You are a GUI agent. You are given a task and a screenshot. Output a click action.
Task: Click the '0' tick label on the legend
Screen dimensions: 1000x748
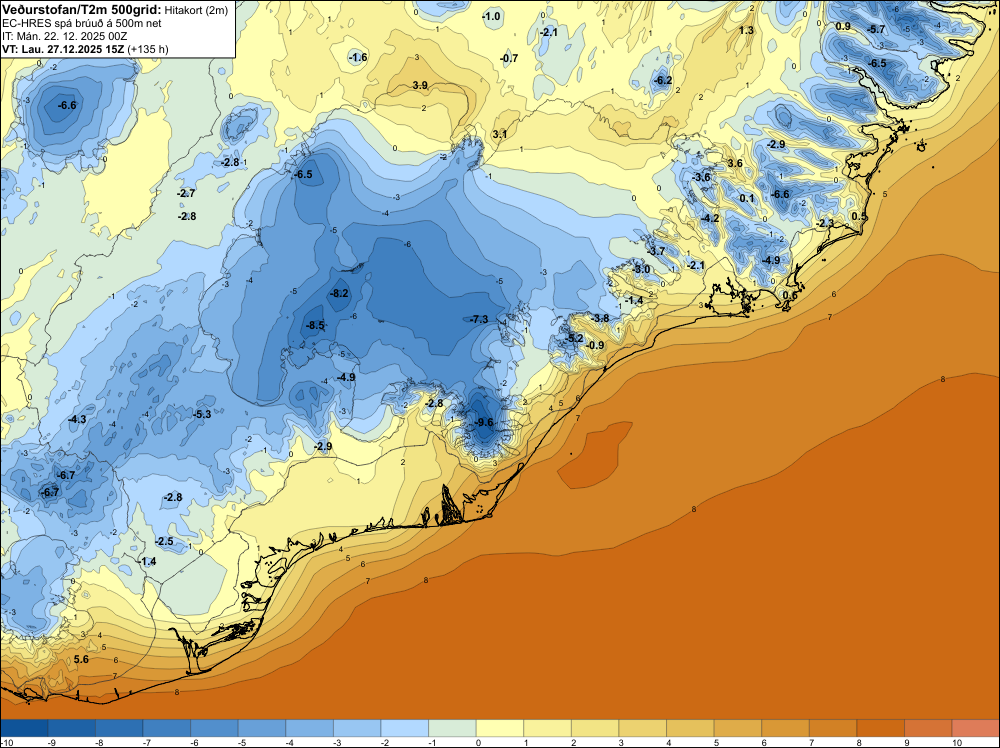click(478, 742)
